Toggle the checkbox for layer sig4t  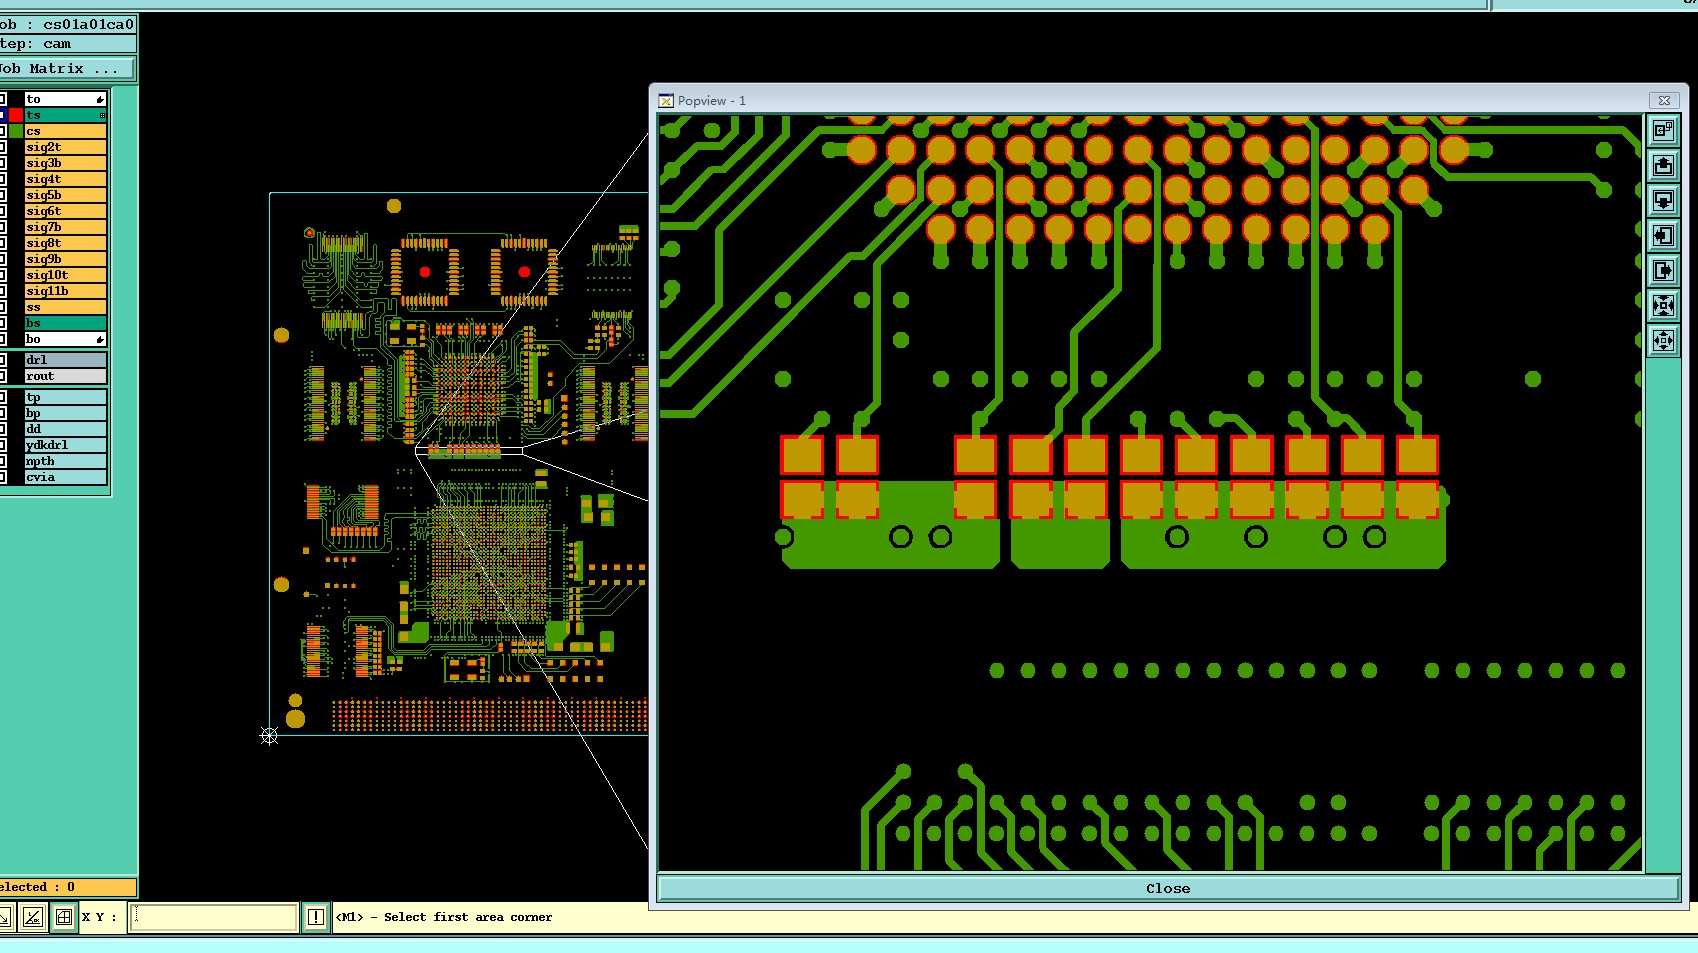tap(3, 179)
